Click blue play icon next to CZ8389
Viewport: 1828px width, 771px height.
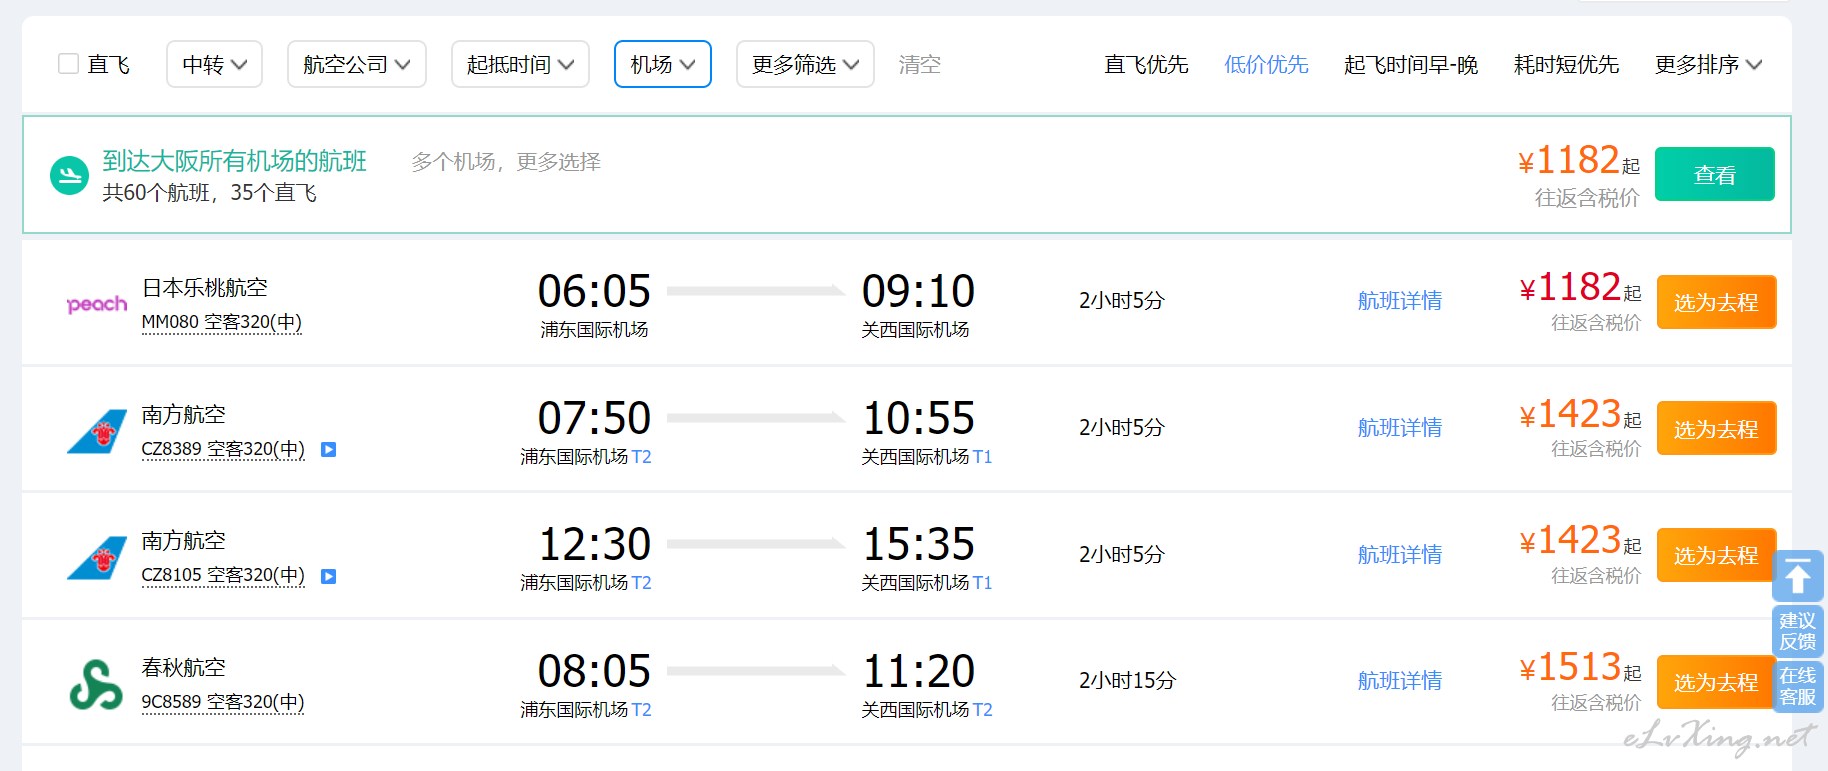coord(328,450)
